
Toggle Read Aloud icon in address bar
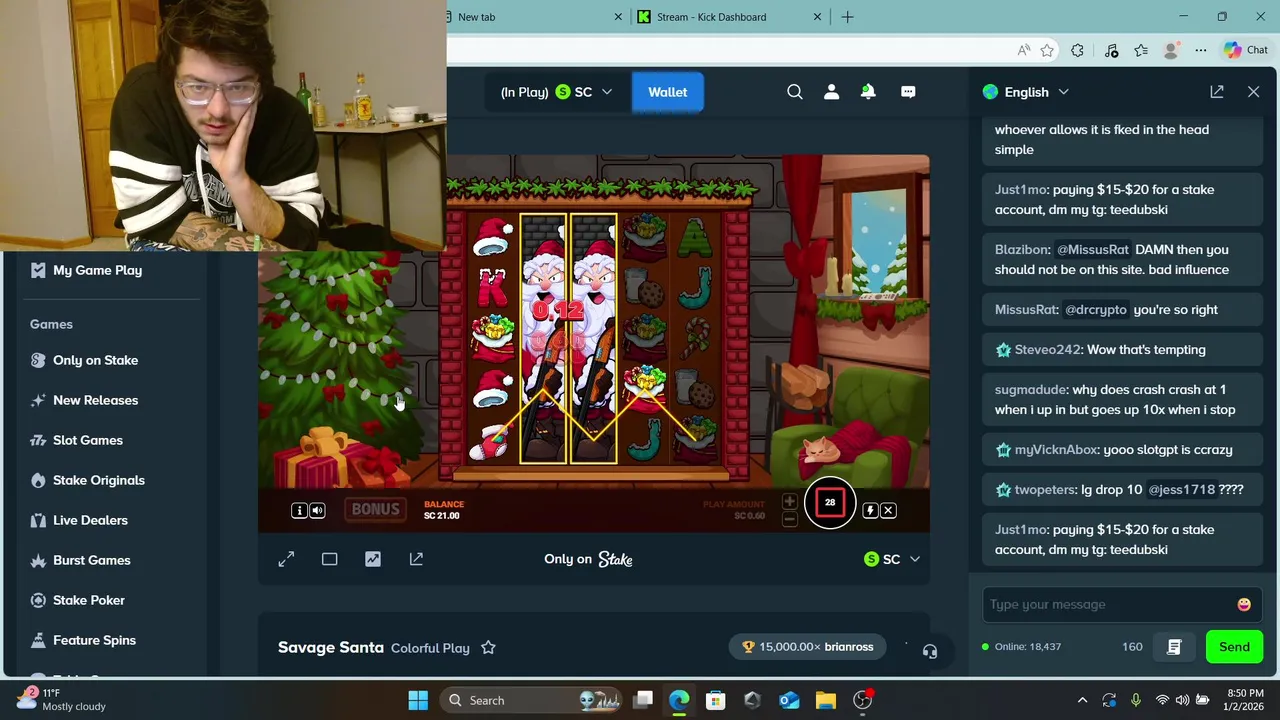(1023, 50)
